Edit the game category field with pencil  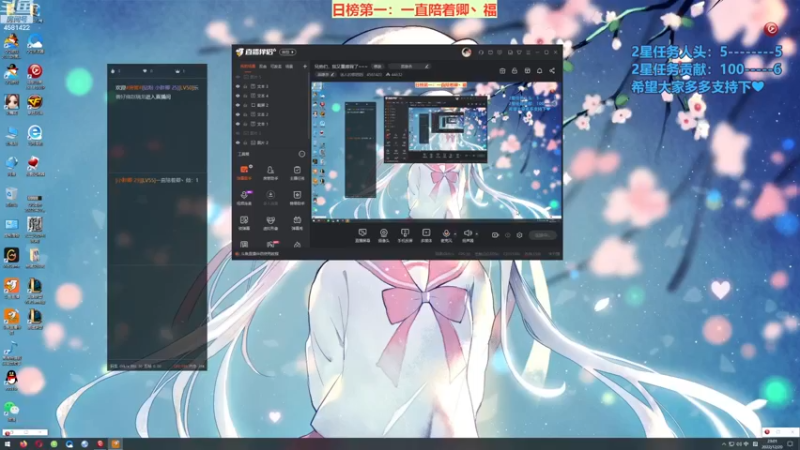(x=409, y=66)
